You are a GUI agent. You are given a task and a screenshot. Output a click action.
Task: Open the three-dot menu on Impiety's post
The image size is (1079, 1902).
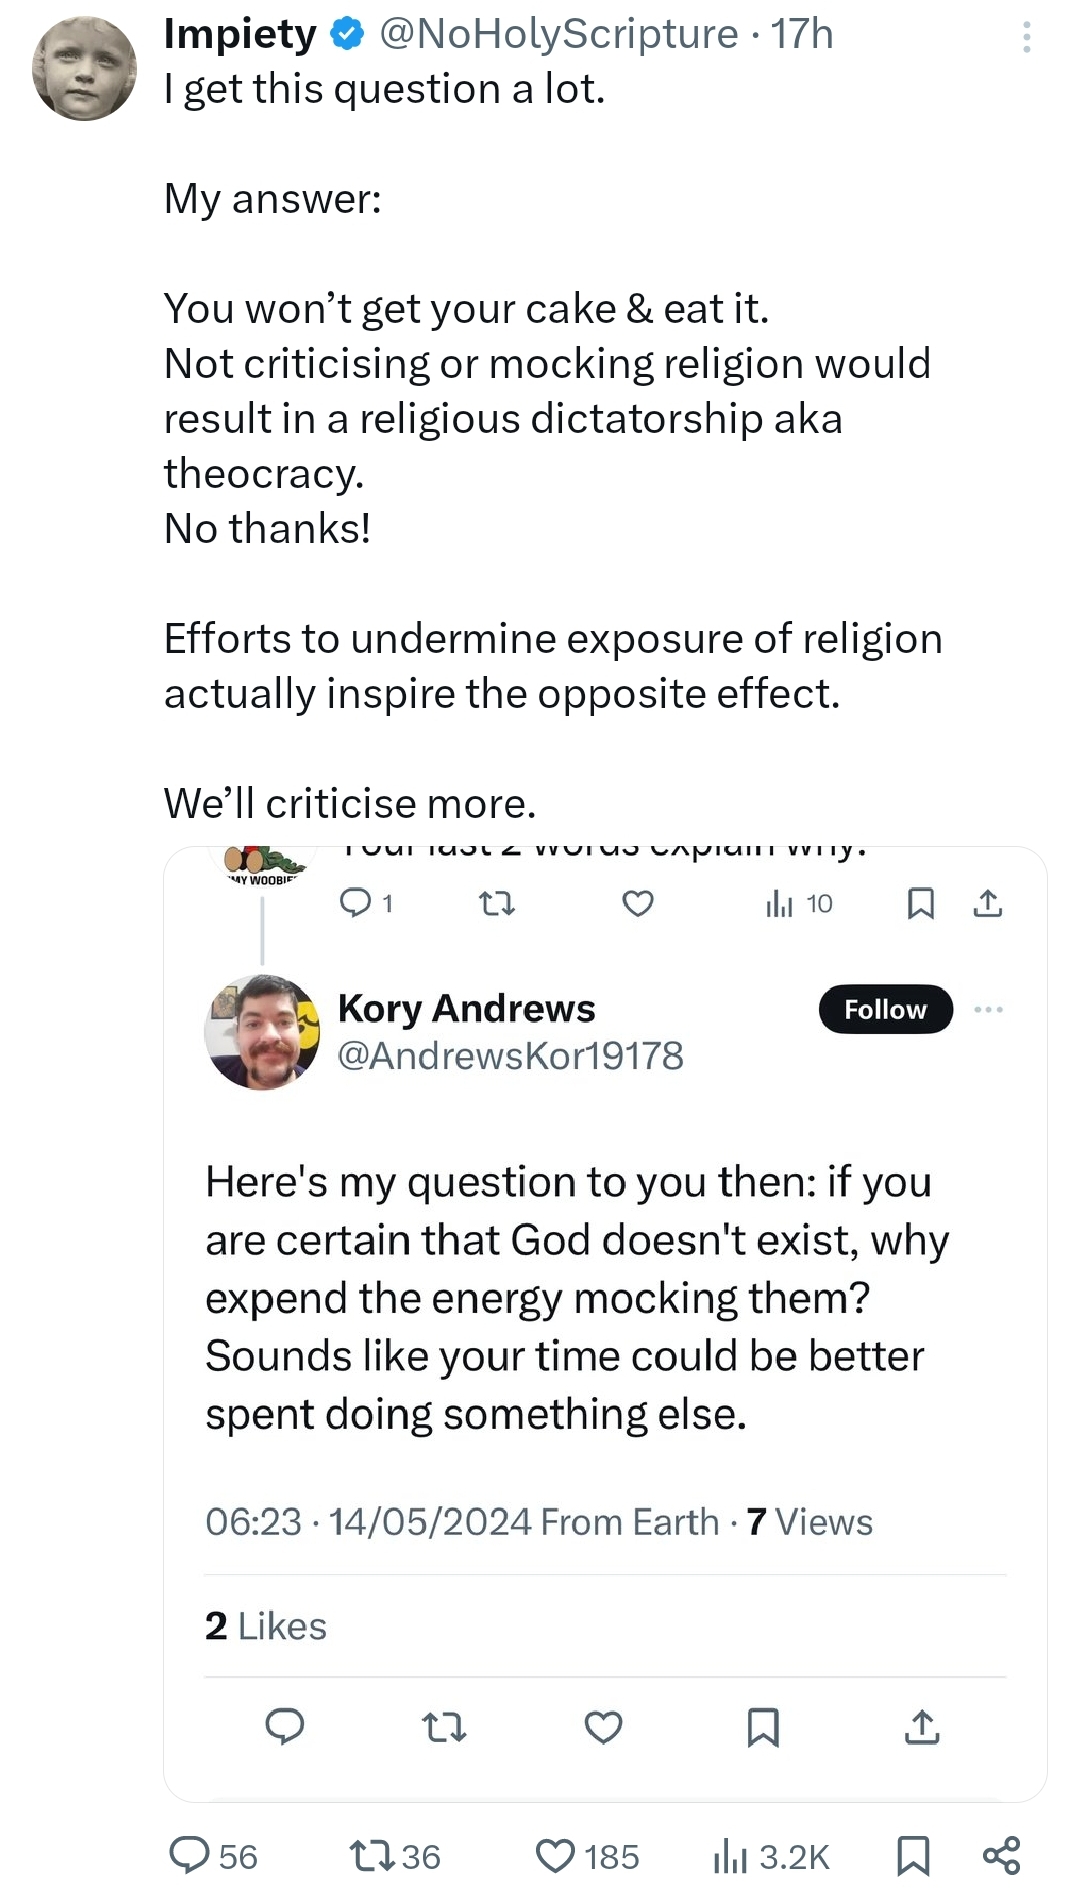pyautogui.click(x=1026, y=38)
